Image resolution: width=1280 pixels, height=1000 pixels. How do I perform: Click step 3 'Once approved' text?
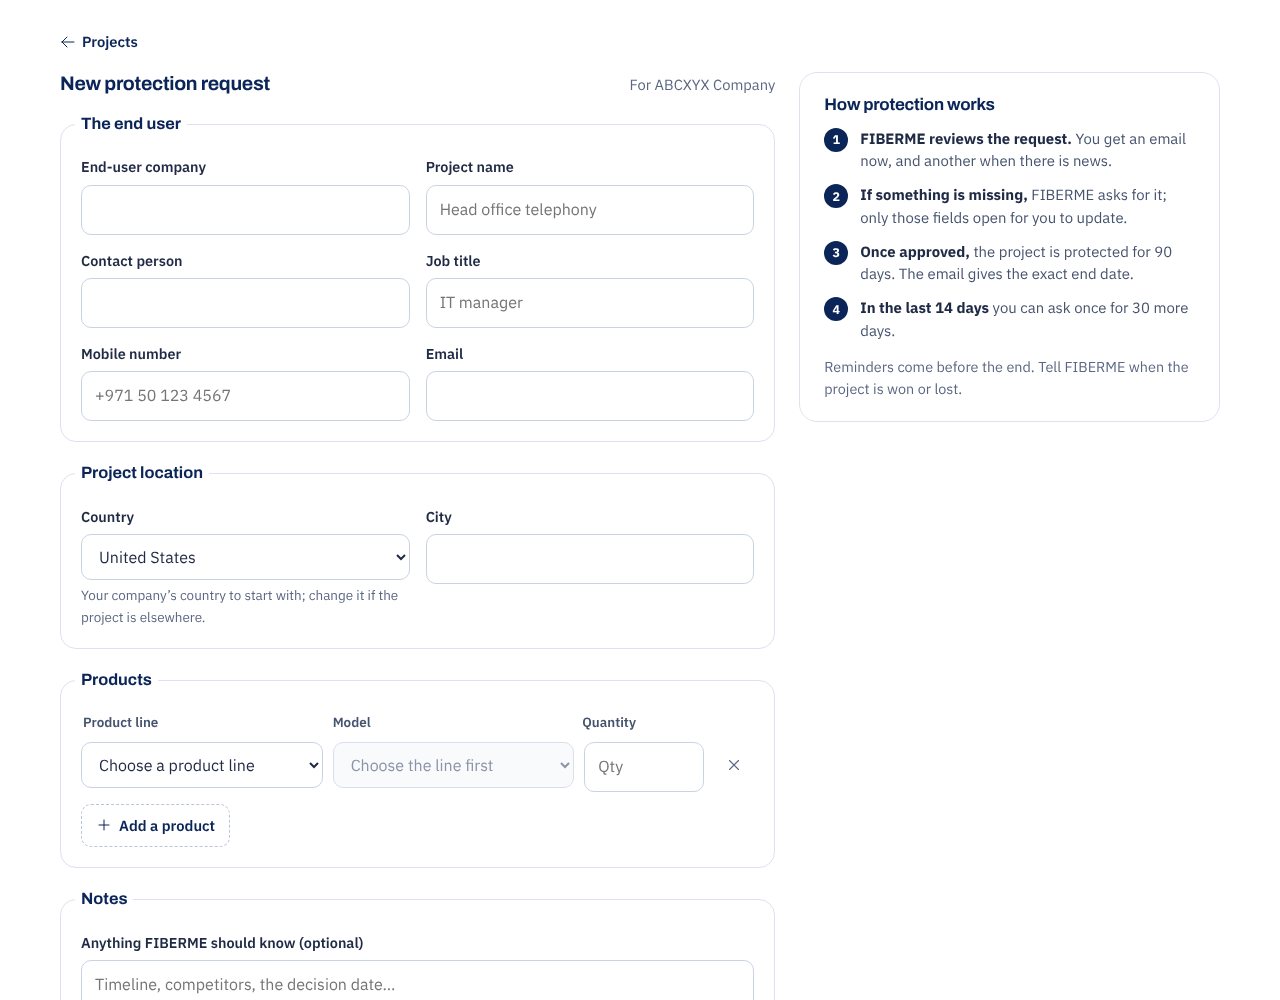(x=1016, y=263)
